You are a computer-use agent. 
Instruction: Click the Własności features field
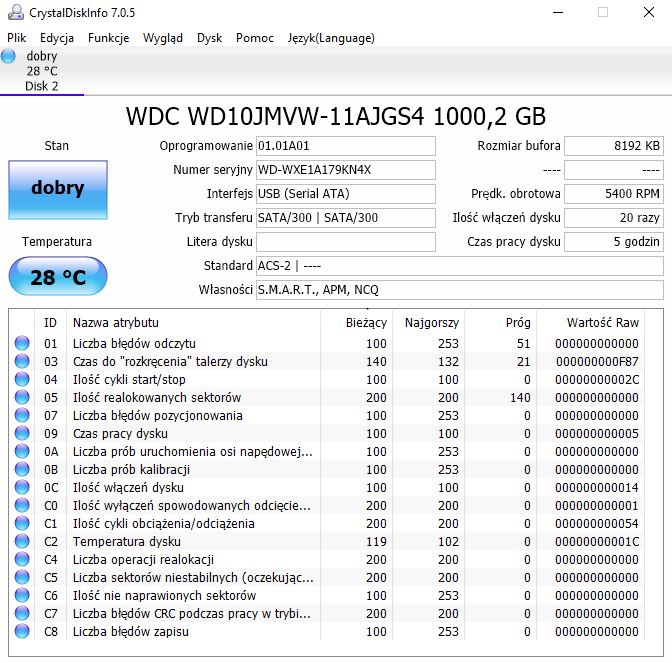point(459,290)
